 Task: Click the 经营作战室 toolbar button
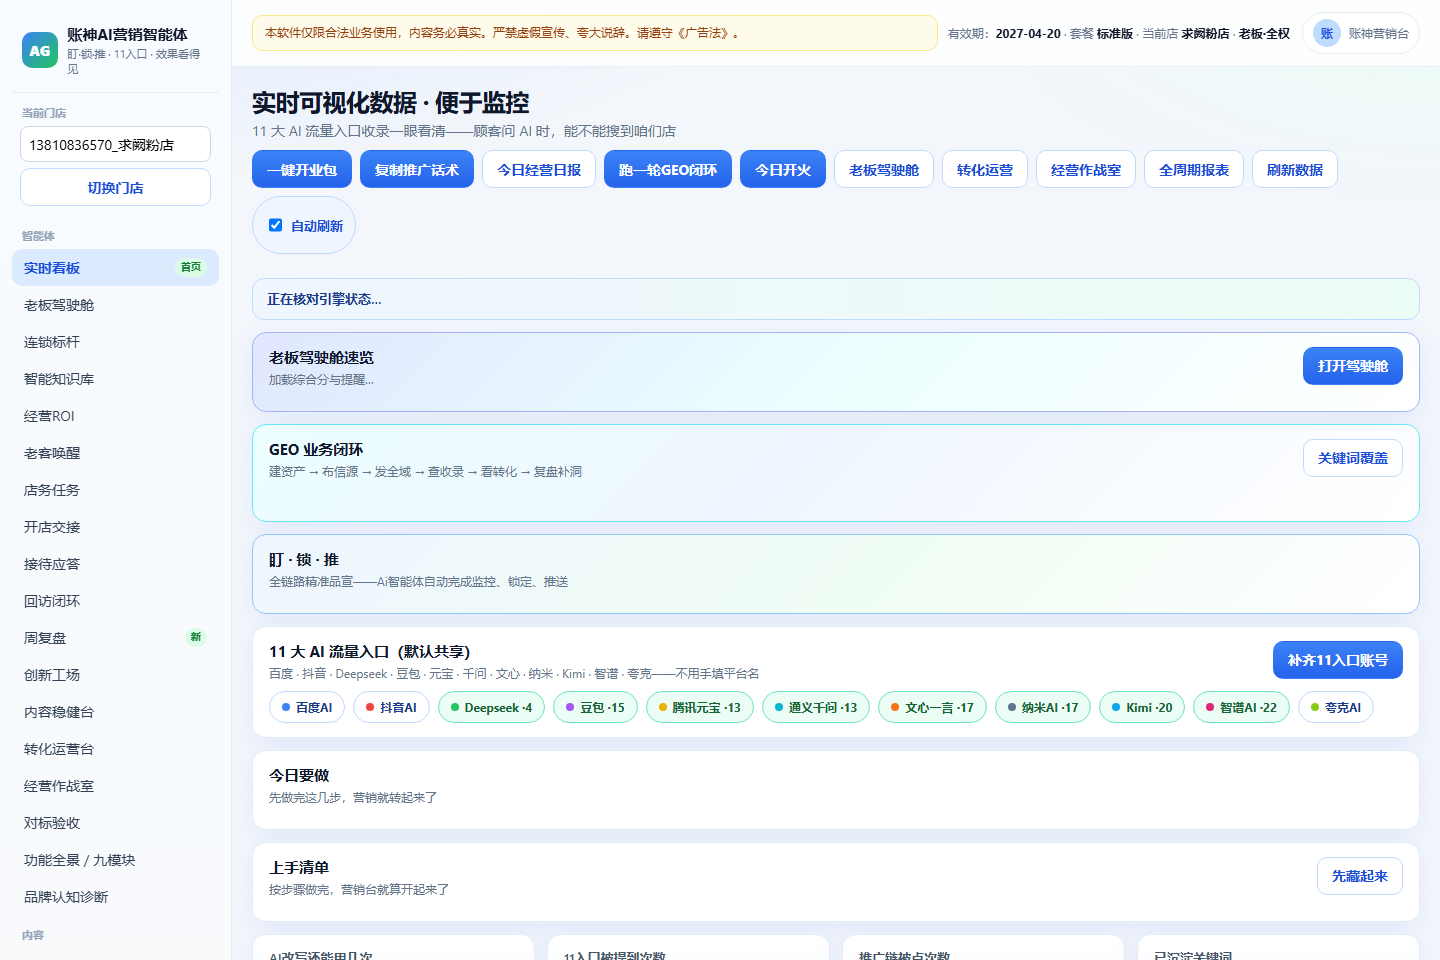[x=1086, y=170]
